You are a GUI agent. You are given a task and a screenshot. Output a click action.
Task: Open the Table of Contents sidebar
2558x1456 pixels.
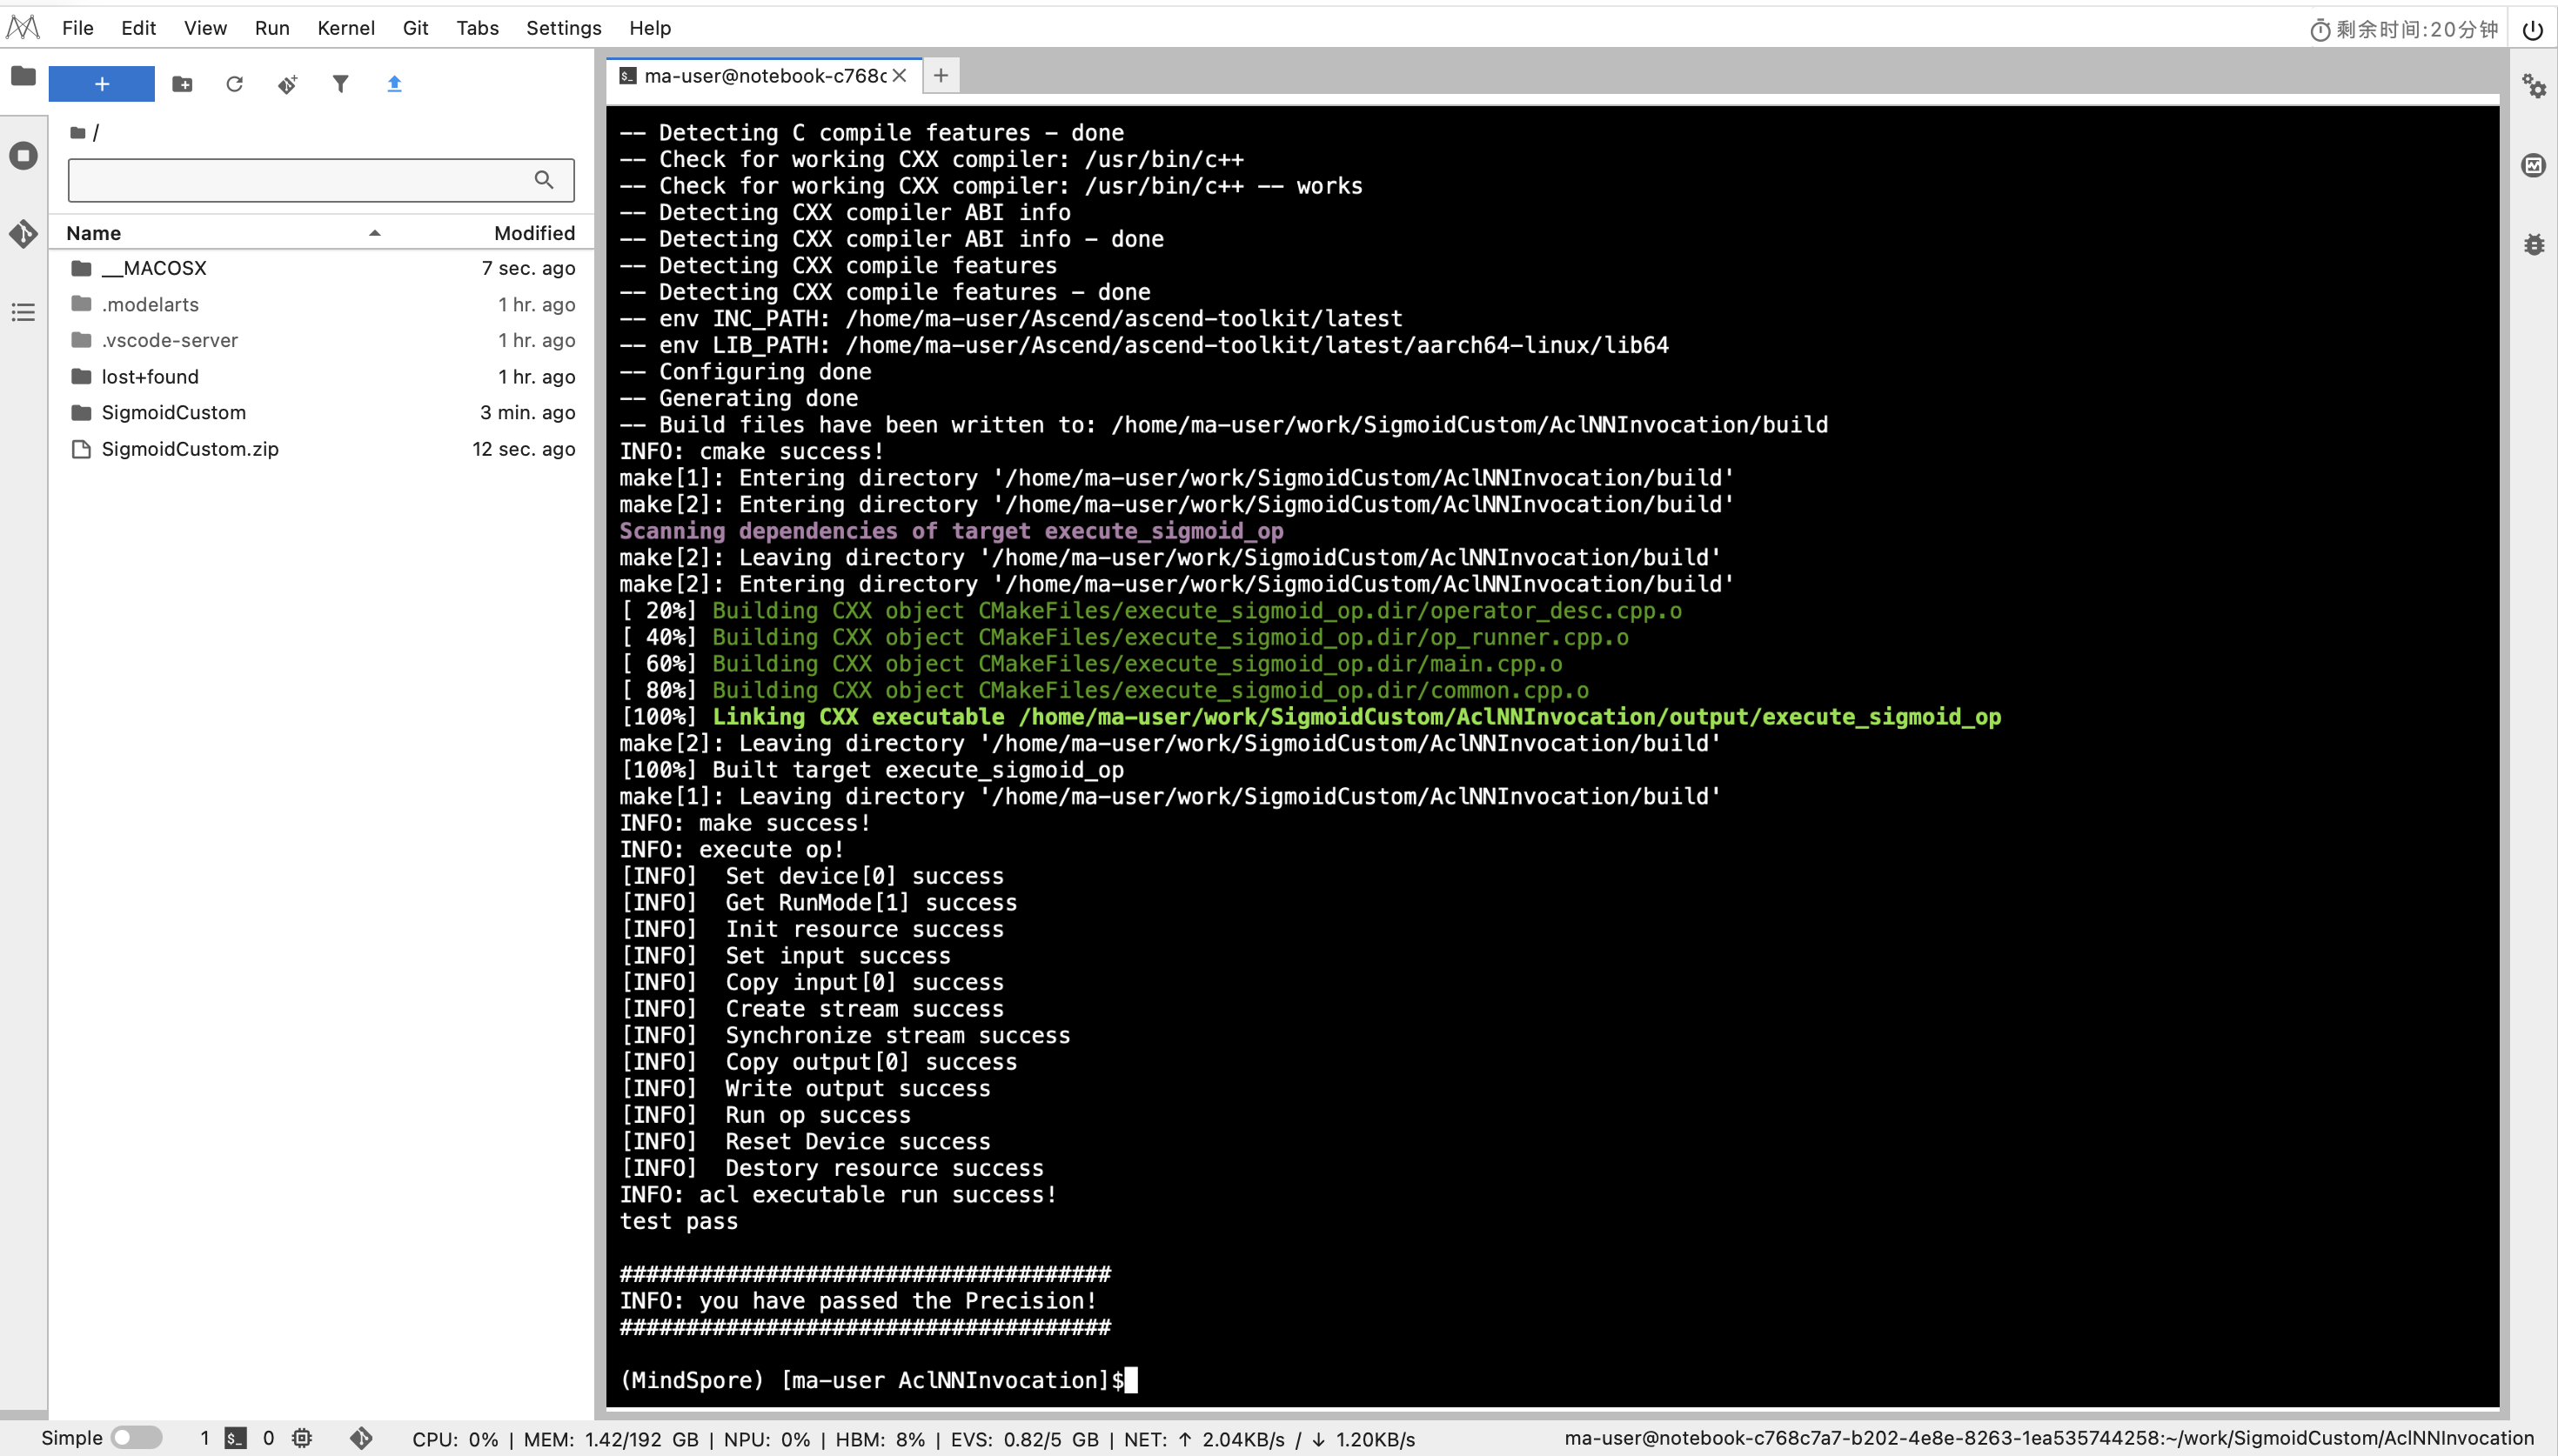point(23,313)
